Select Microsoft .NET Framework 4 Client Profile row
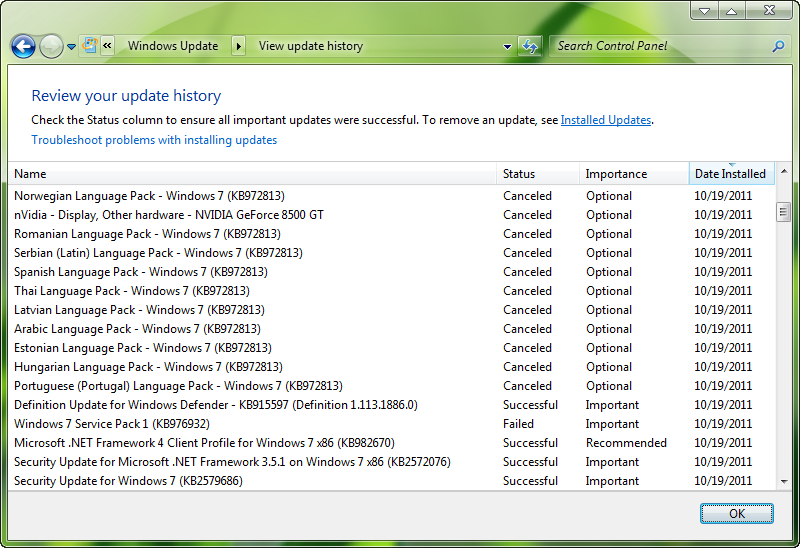This screenshot has width=800, height=548. [392, 443]
